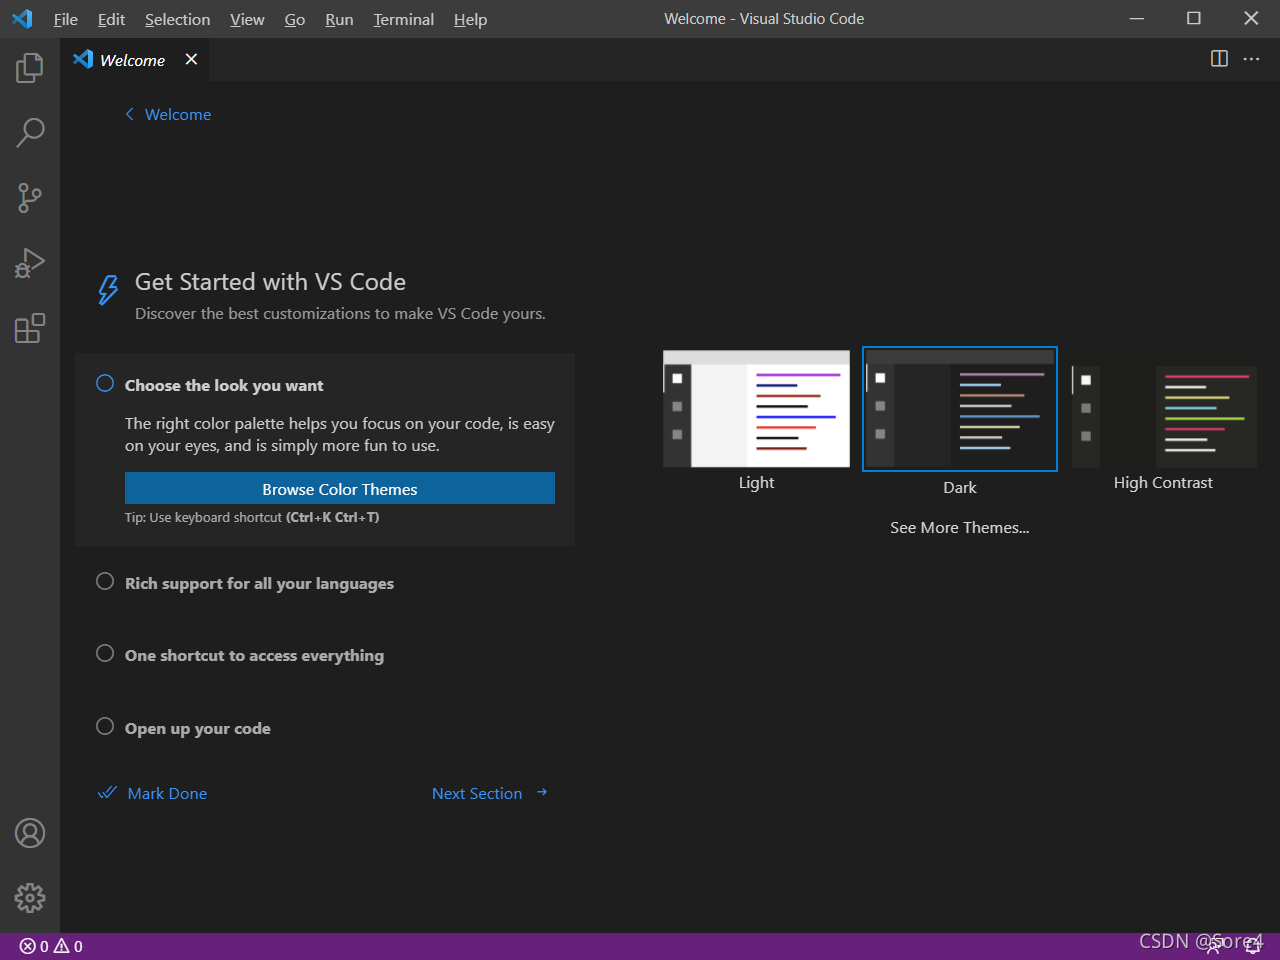This screenshot has width=1280, height=960.
Task: Click the back chevron beside Welcome
Action: click(129, 114)
